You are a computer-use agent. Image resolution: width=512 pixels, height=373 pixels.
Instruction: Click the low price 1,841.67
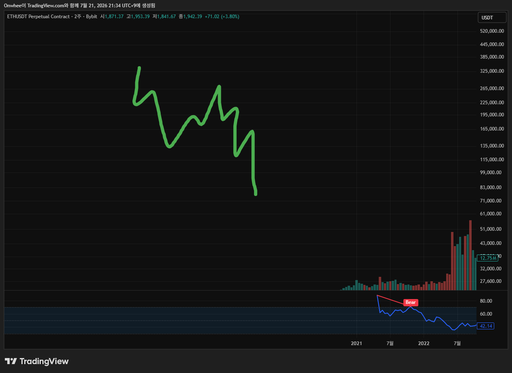(166, 16)
